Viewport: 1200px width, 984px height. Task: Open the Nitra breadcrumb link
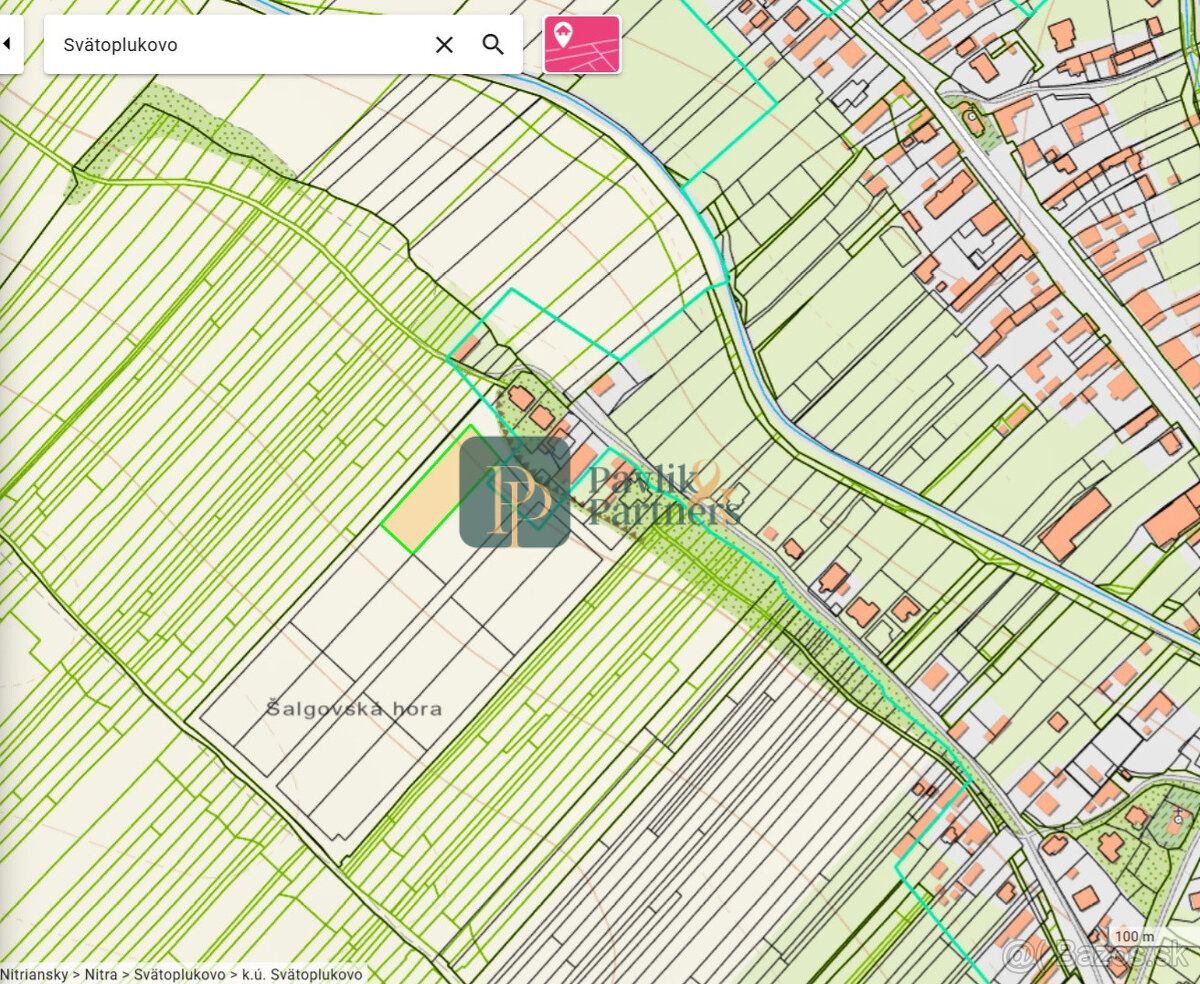pos(100,973)
